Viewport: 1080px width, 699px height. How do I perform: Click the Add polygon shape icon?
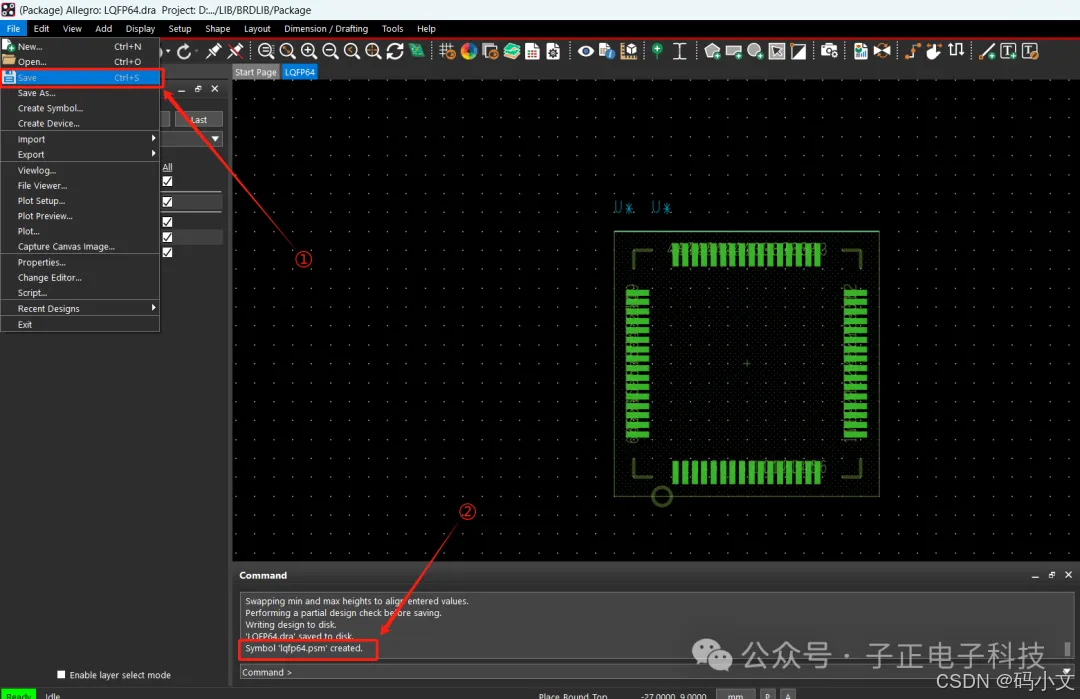click(712, 52)
